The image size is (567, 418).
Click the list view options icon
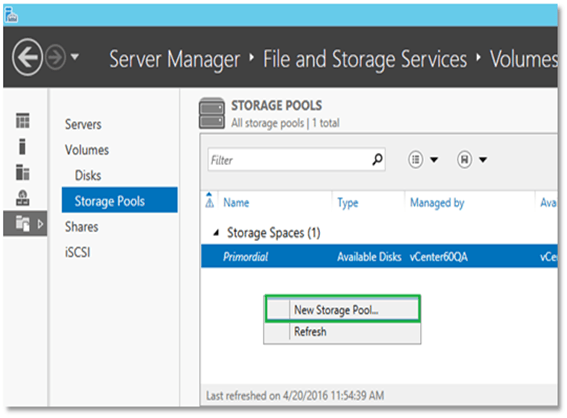415,159
